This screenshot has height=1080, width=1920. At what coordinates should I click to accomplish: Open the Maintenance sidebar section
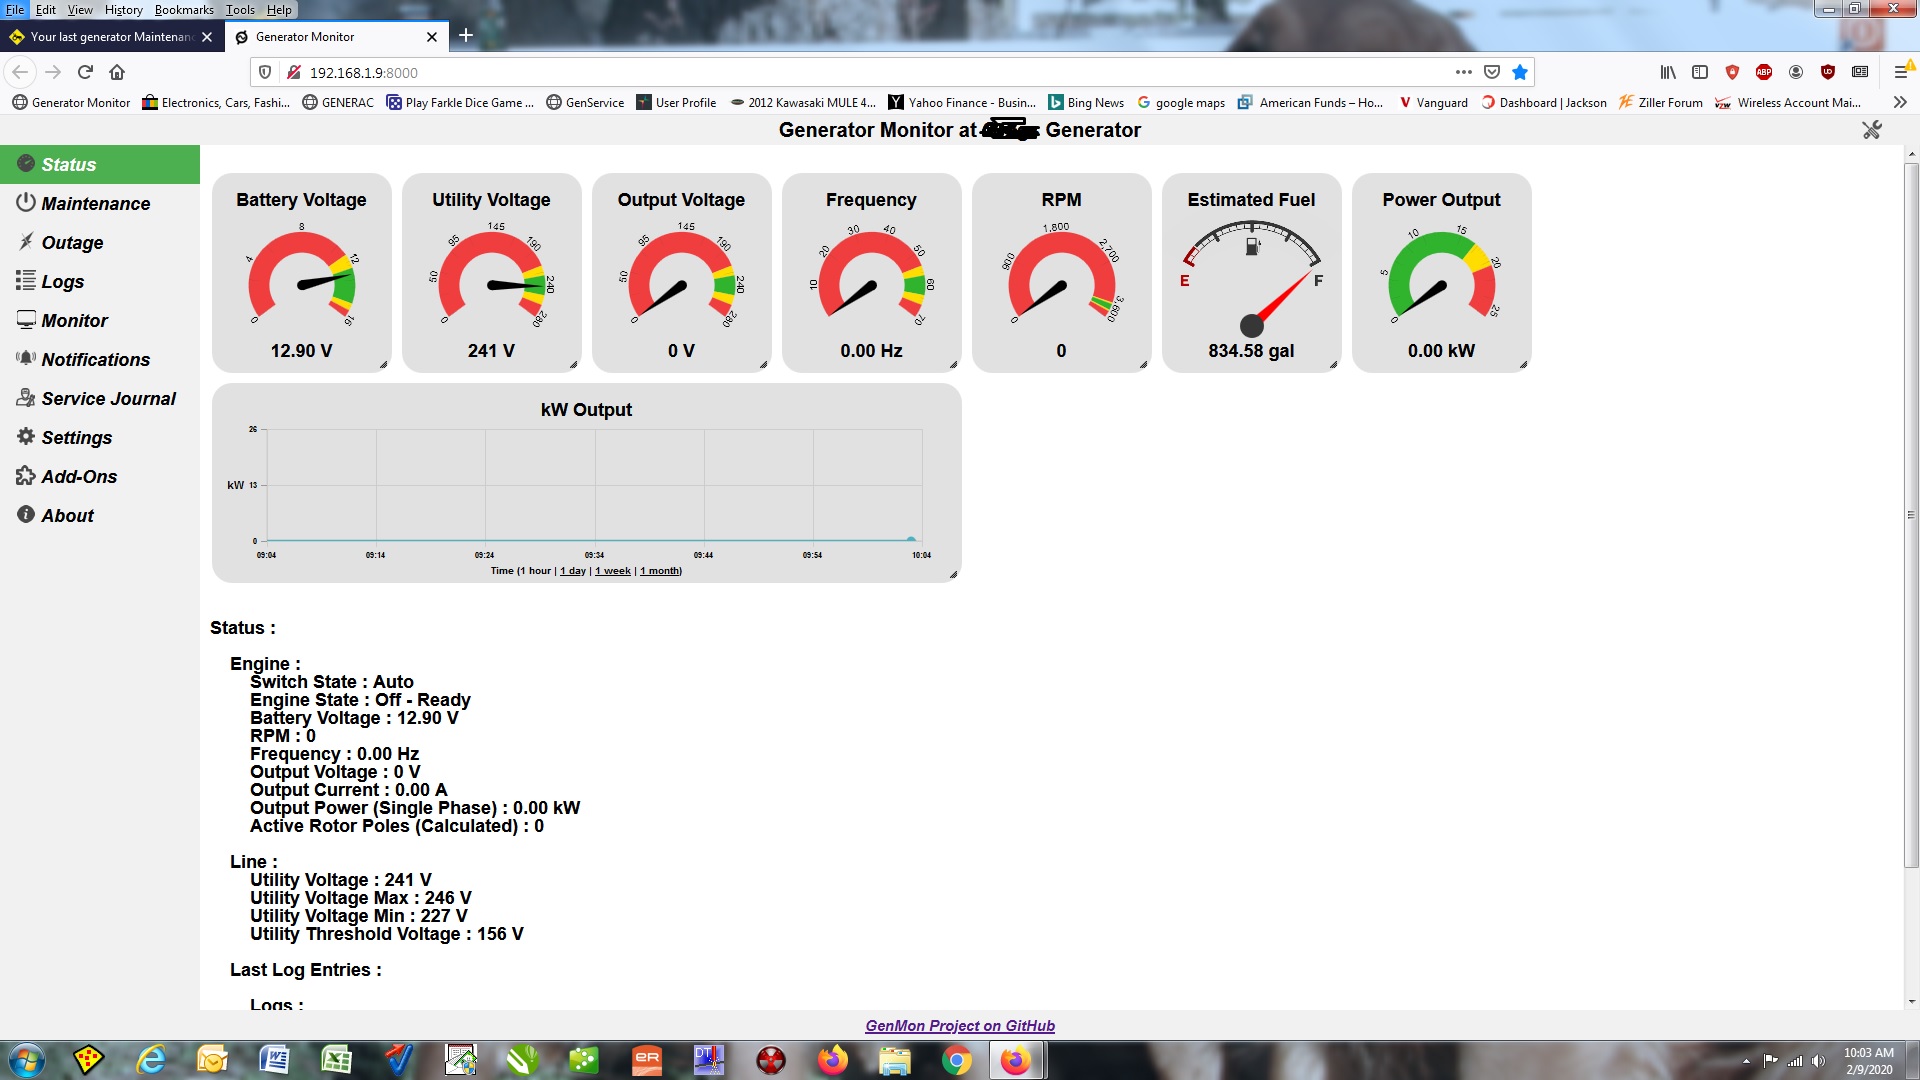tap(95, 203)
